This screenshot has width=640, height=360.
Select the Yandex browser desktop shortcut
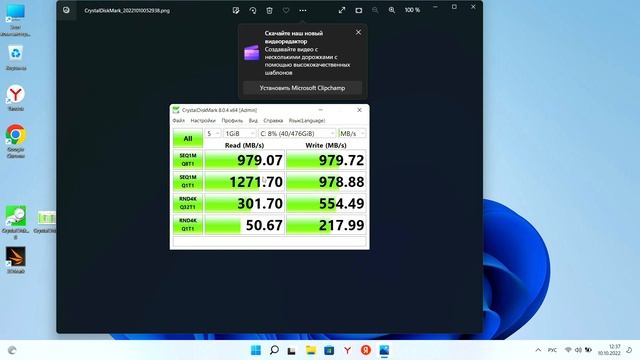[16, 98]
